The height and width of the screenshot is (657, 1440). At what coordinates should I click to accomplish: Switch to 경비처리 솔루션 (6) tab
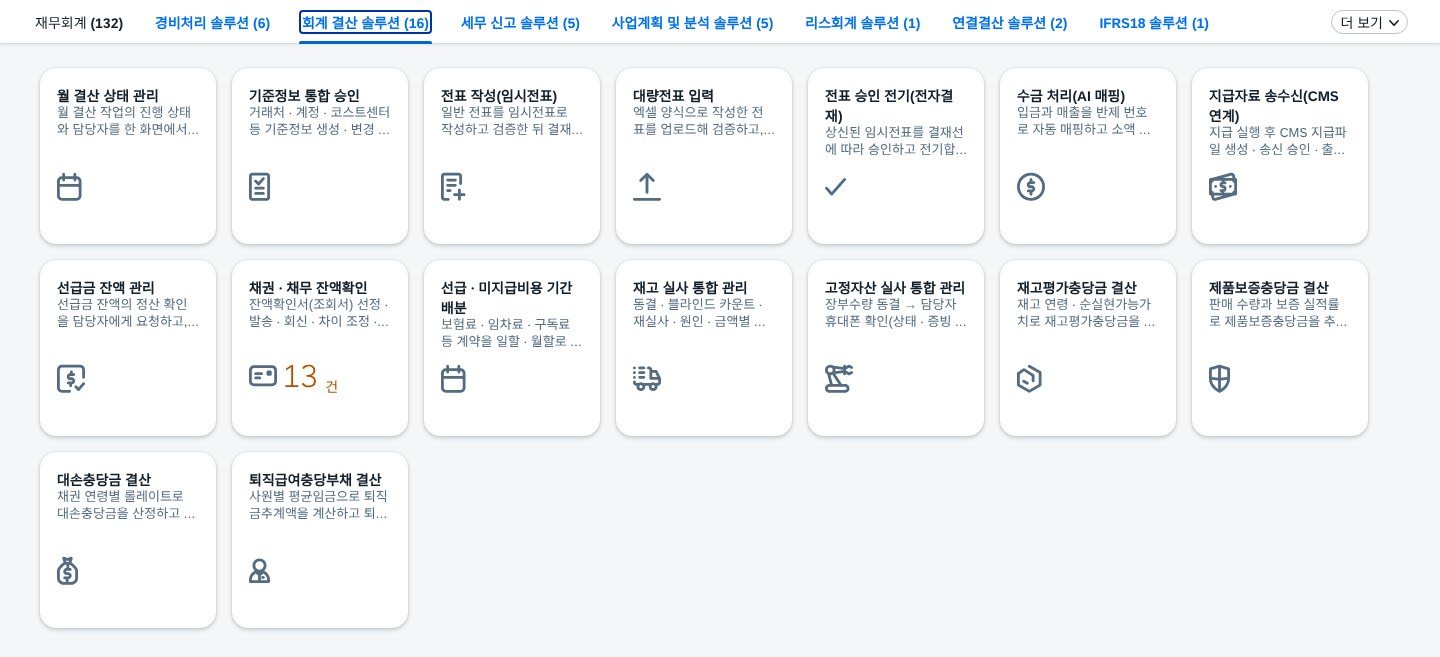click(x=212, y=23)
